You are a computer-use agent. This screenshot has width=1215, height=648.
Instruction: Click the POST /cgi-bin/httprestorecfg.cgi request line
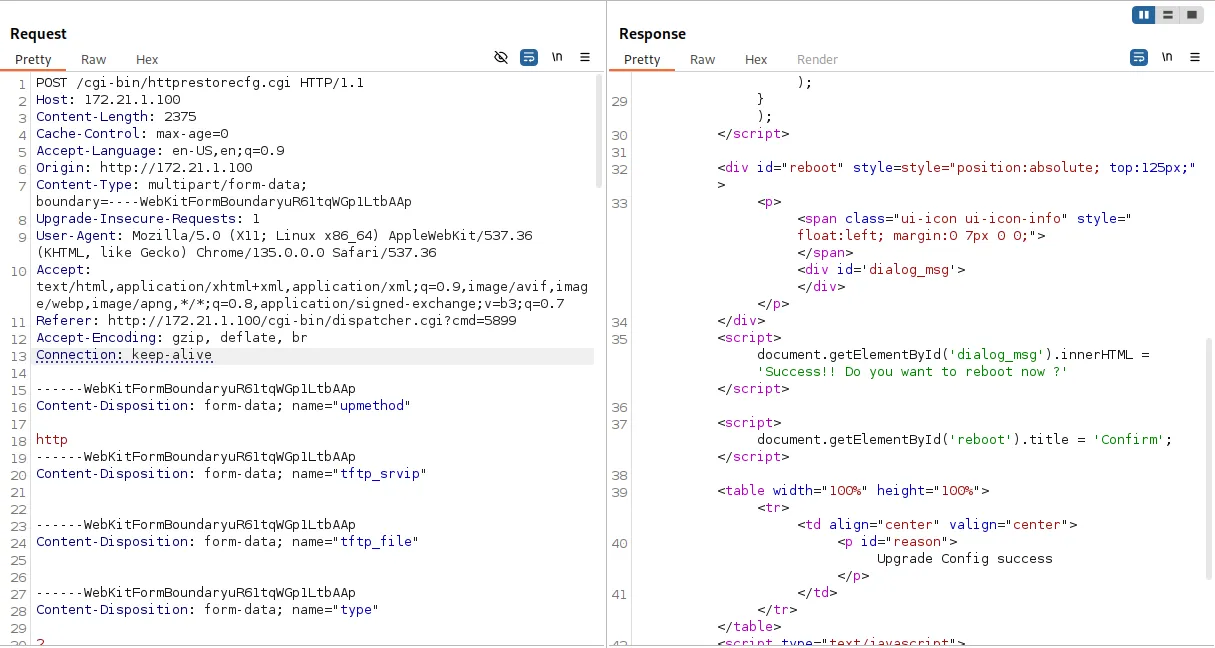point(200,83)
